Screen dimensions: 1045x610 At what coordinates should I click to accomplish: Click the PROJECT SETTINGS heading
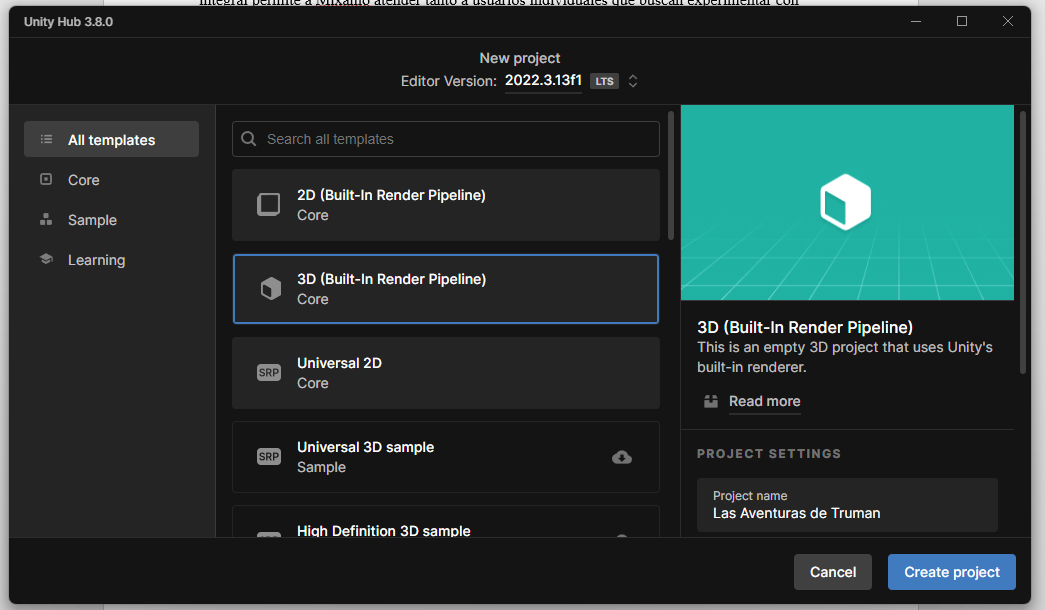coord(768,453)
